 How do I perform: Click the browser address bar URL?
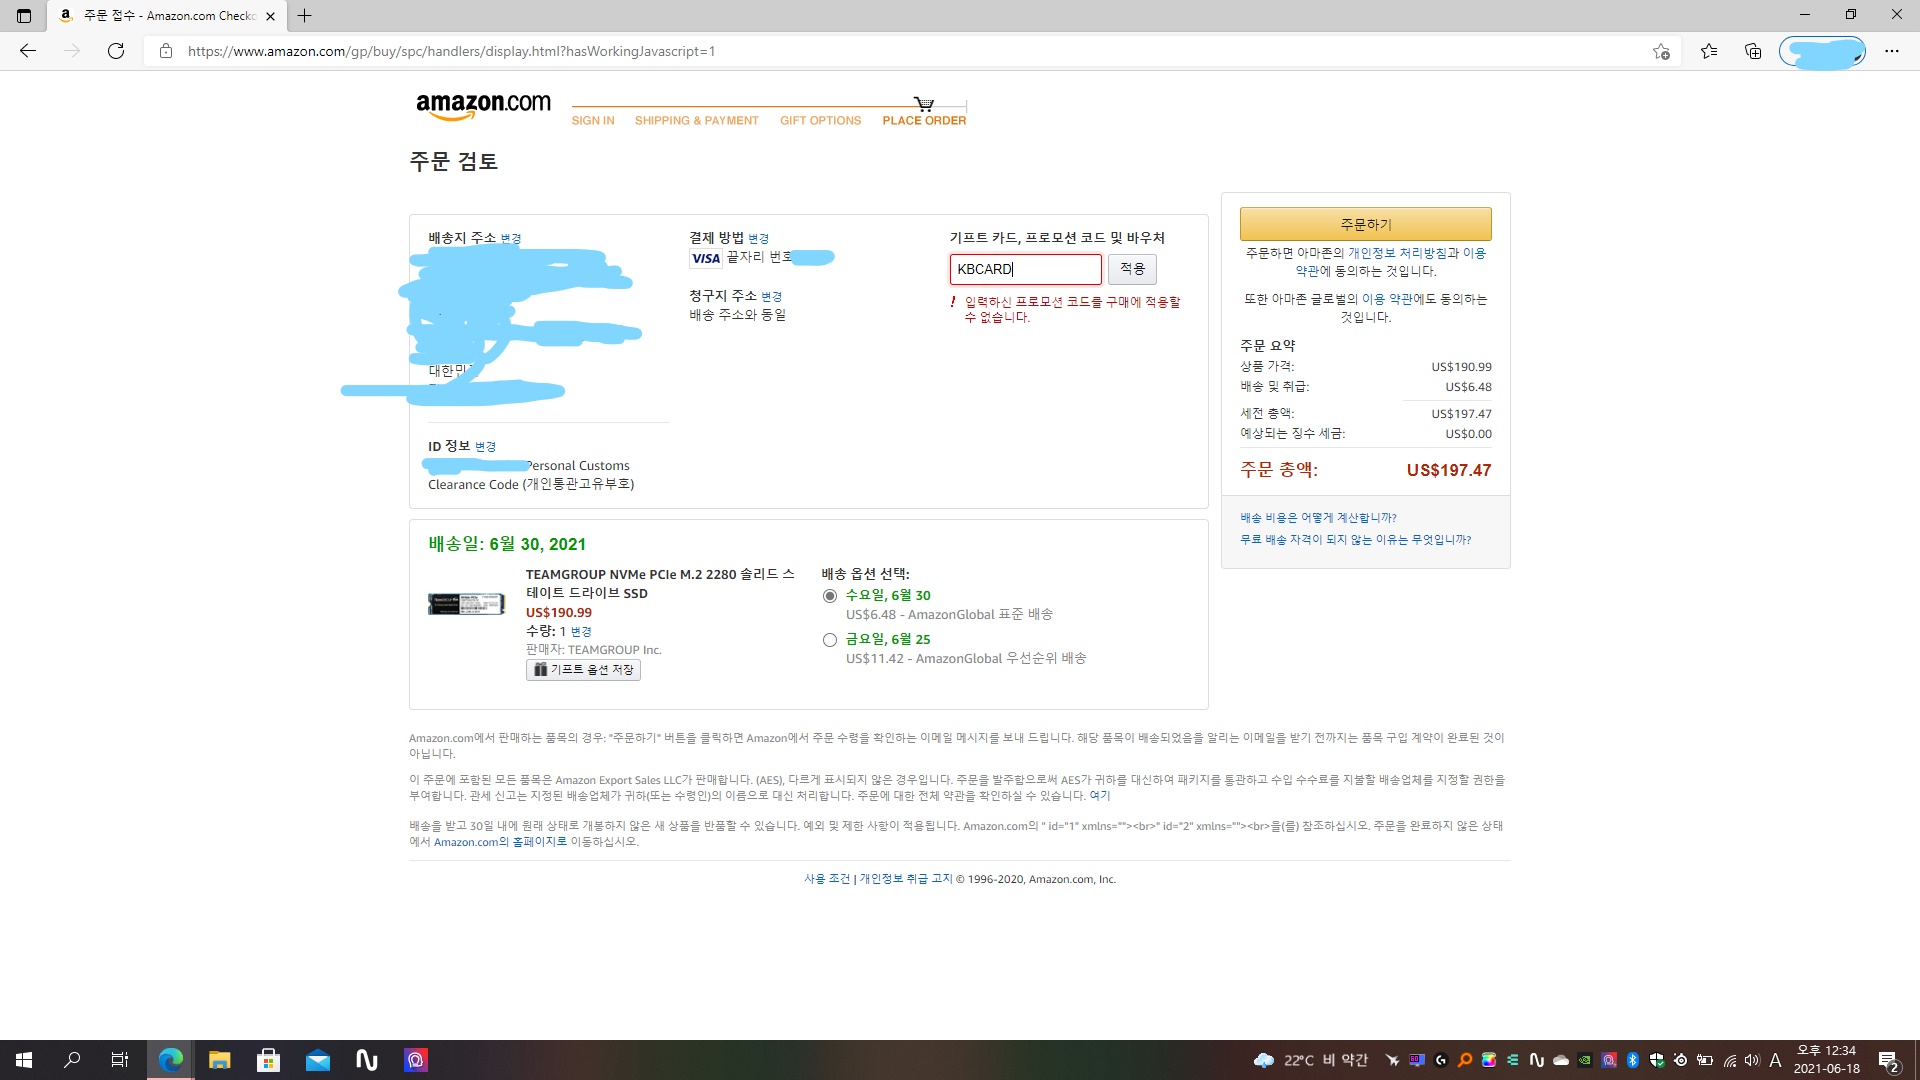click(451, 51)
